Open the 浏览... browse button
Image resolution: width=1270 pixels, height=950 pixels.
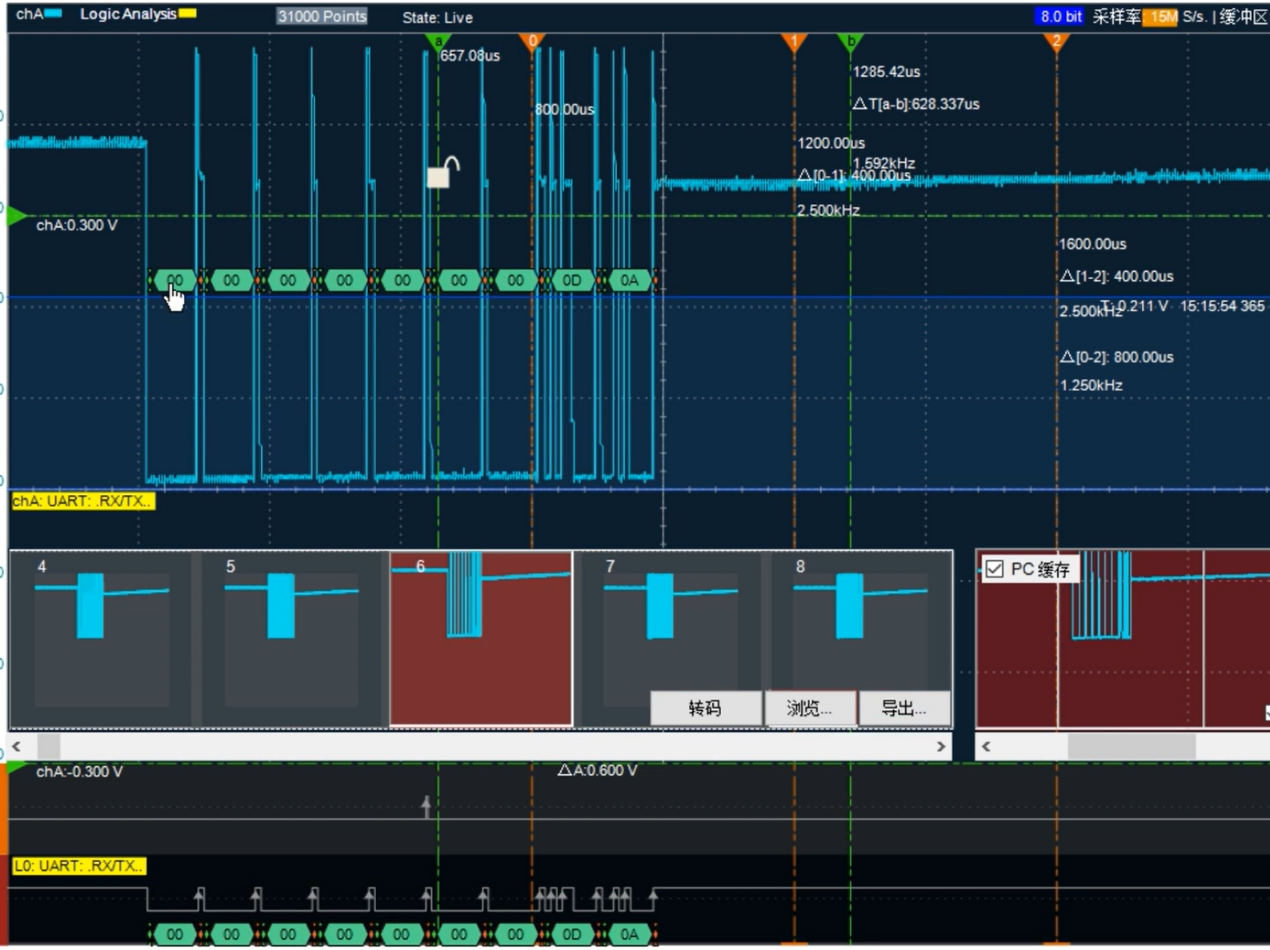click(x=810, y=708)
